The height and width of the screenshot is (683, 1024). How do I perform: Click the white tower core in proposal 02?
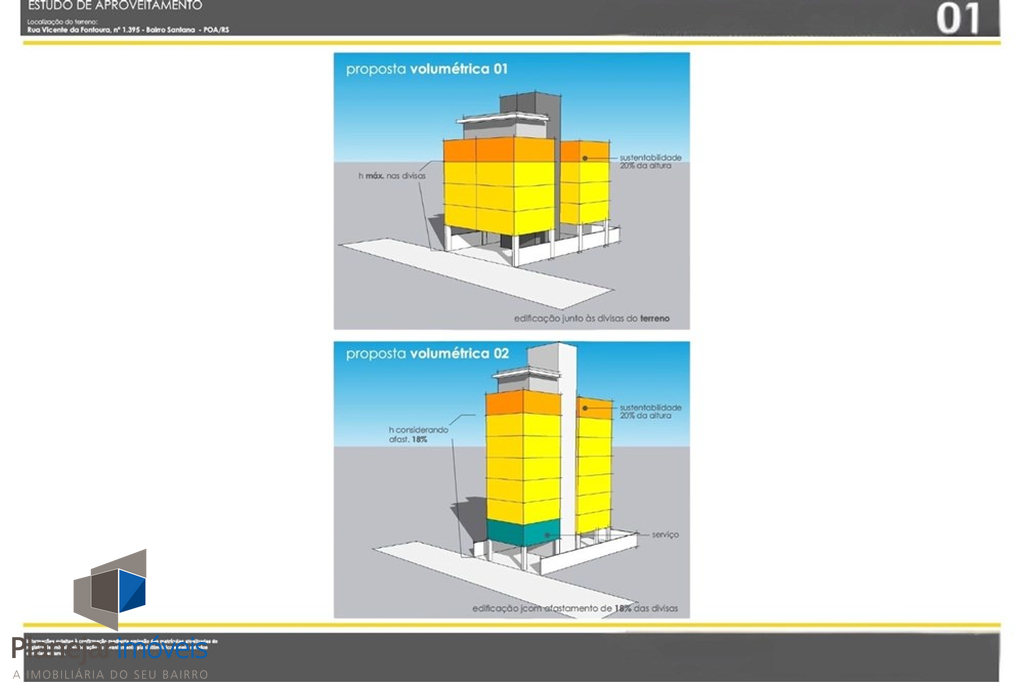pos(567,440)
